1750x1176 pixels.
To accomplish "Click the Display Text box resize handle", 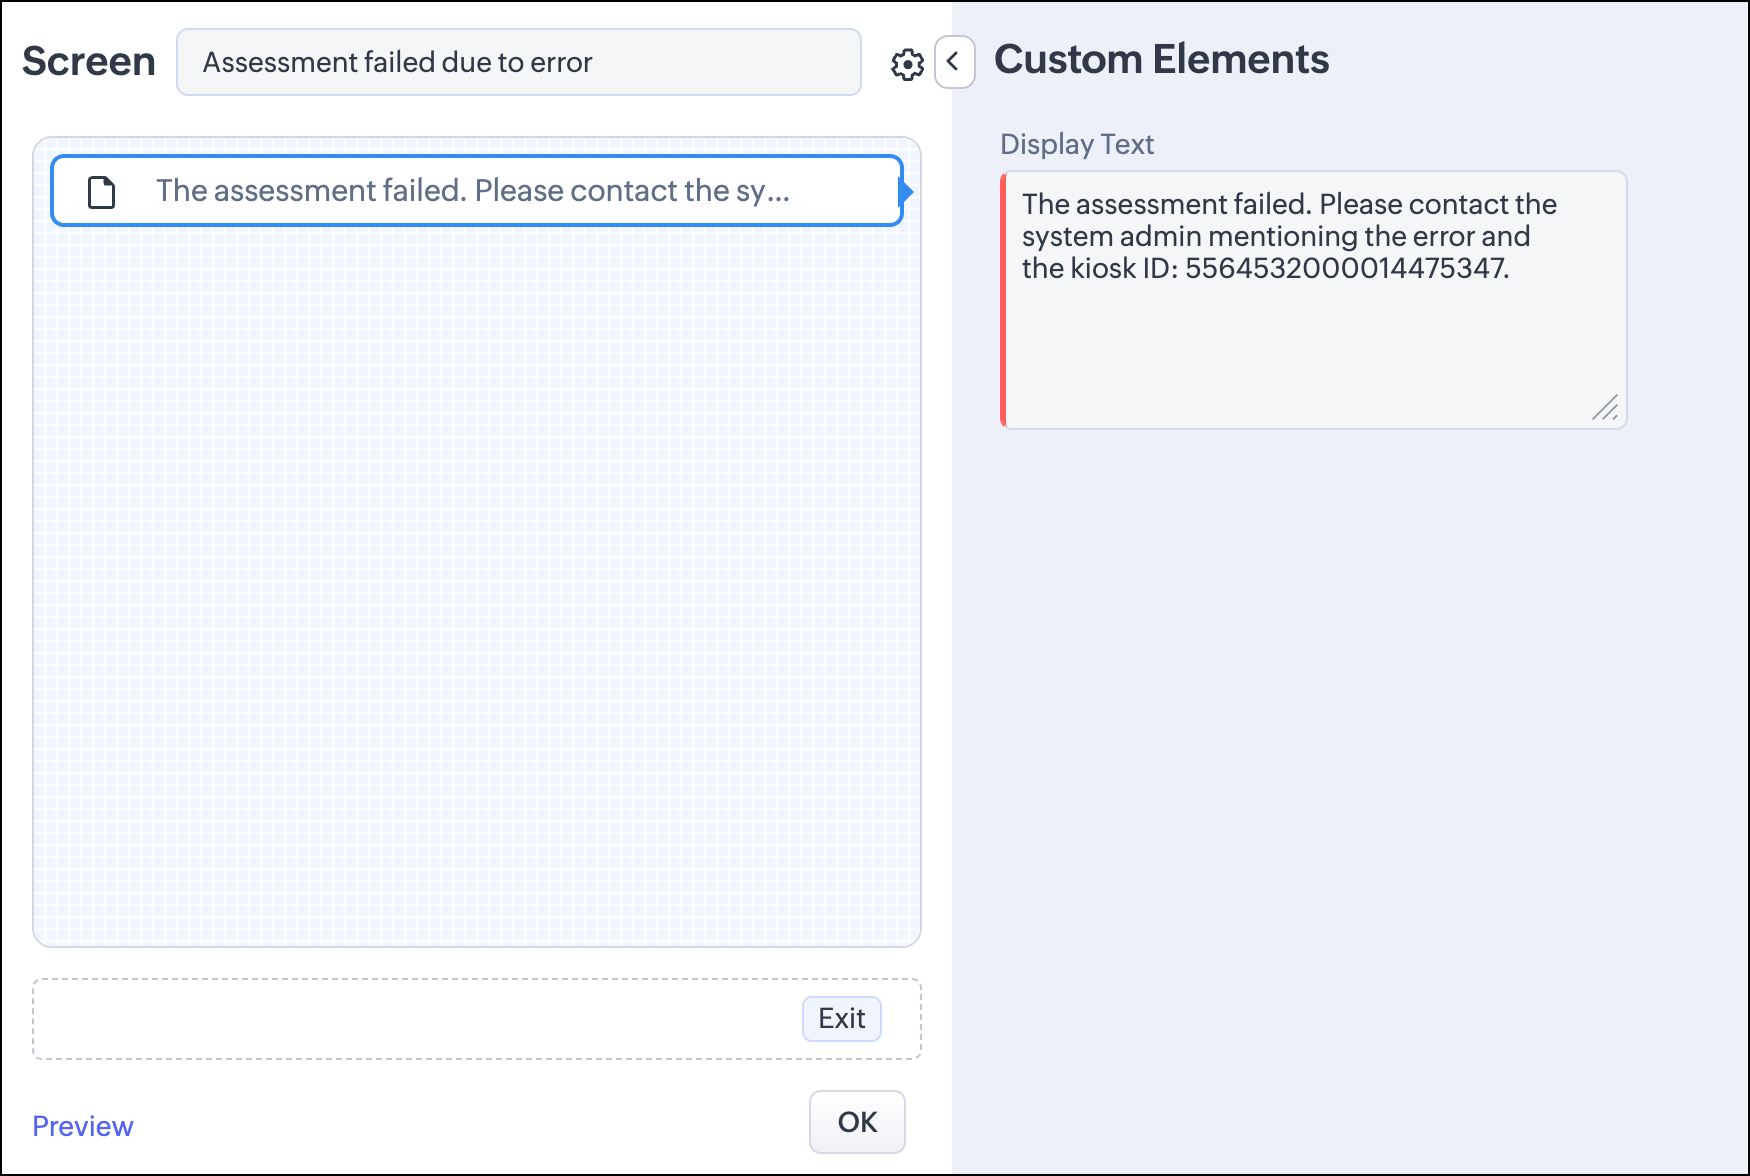I will point(1606,407).
